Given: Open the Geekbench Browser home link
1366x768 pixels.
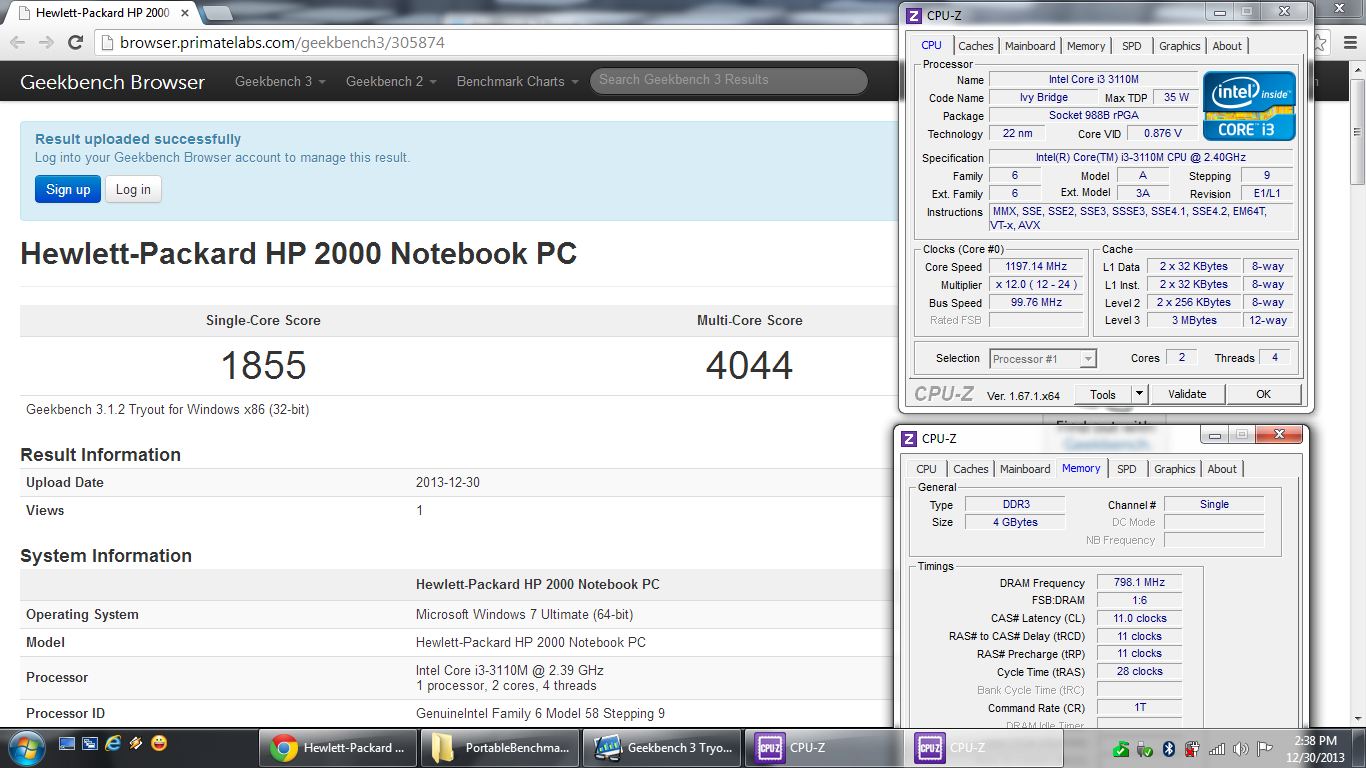Looking at the screenshot, I should [112, 82].
